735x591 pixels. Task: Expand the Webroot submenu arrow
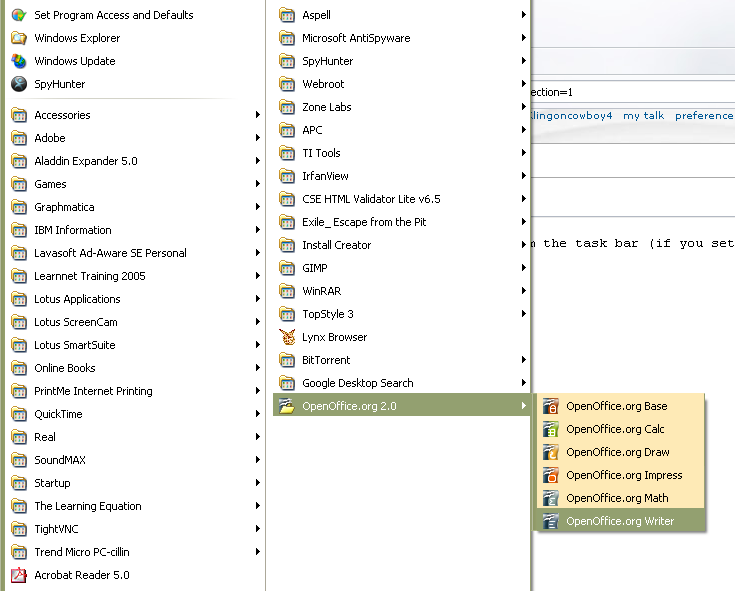[524, 84]
